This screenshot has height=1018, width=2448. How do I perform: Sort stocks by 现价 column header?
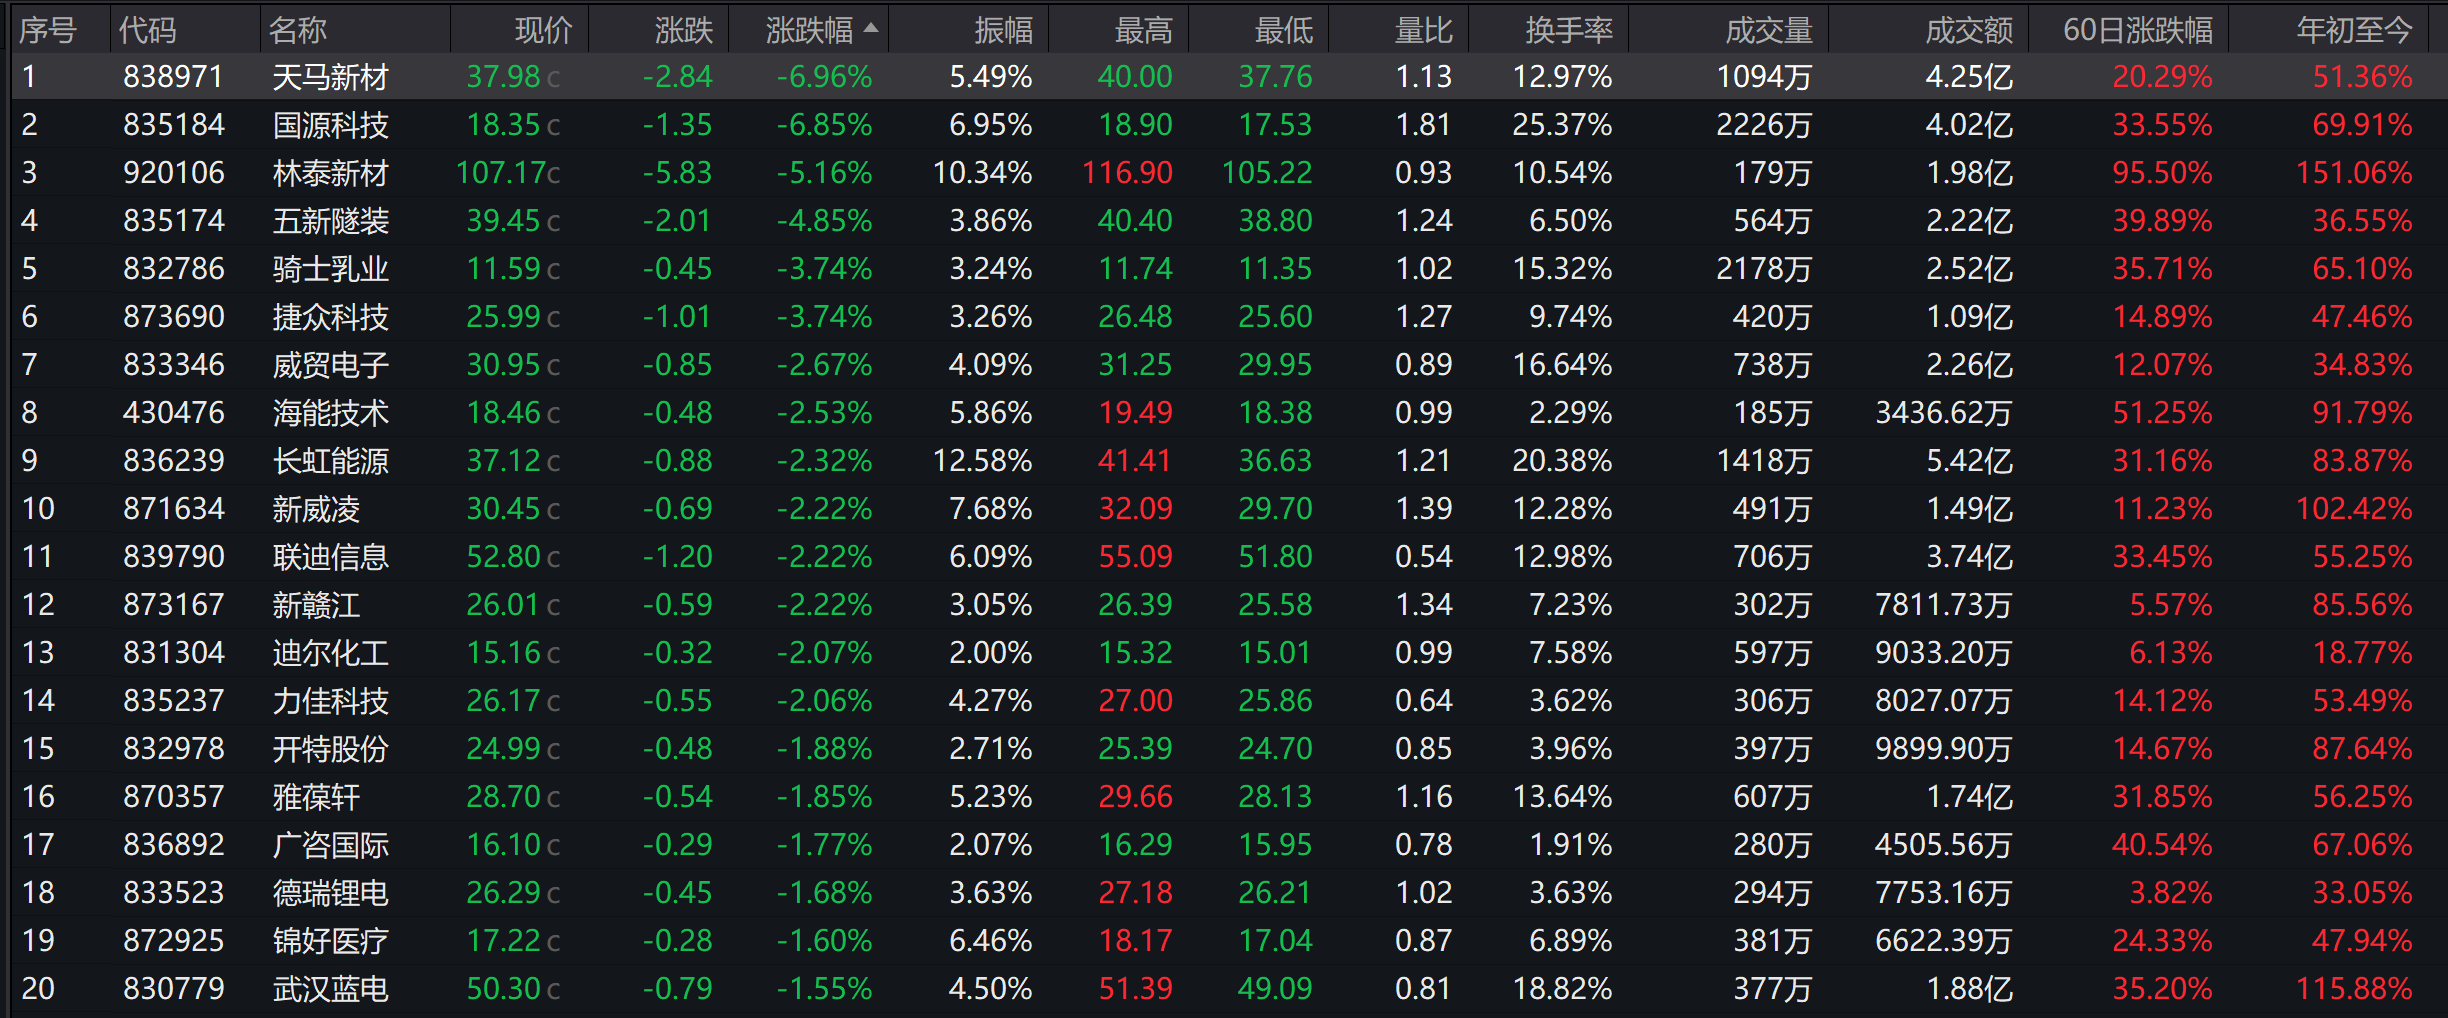544,30
